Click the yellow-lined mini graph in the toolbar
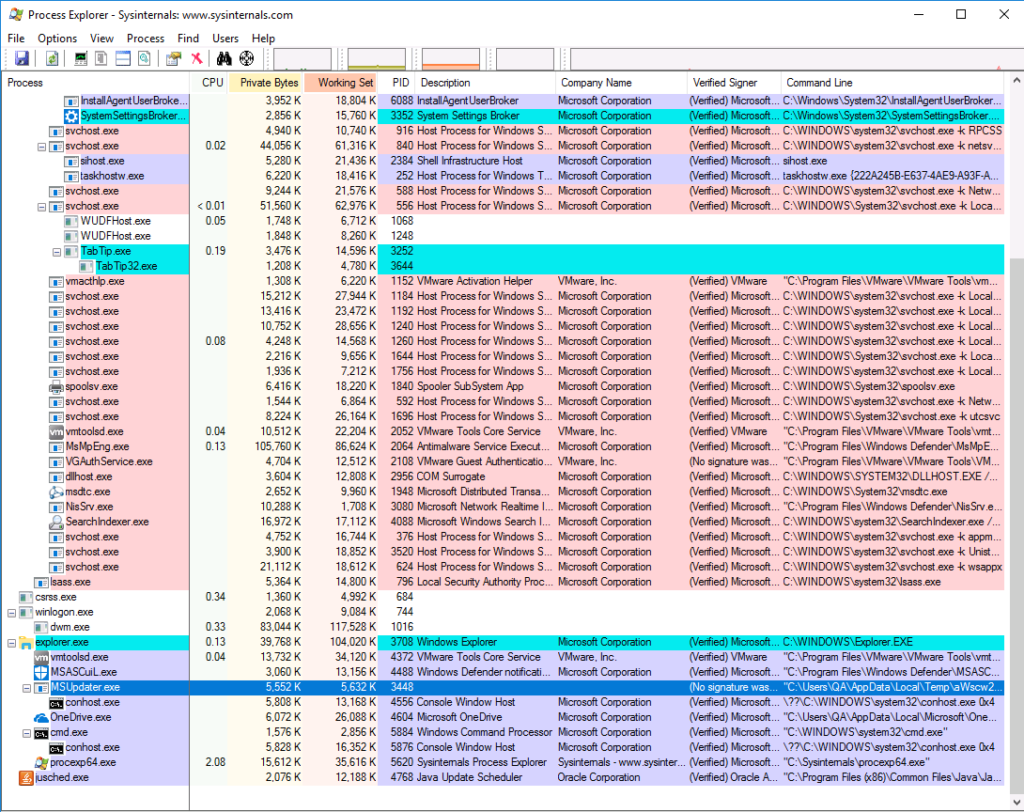1024x812 pixels. pyautogui.click(x=377, y=59)
